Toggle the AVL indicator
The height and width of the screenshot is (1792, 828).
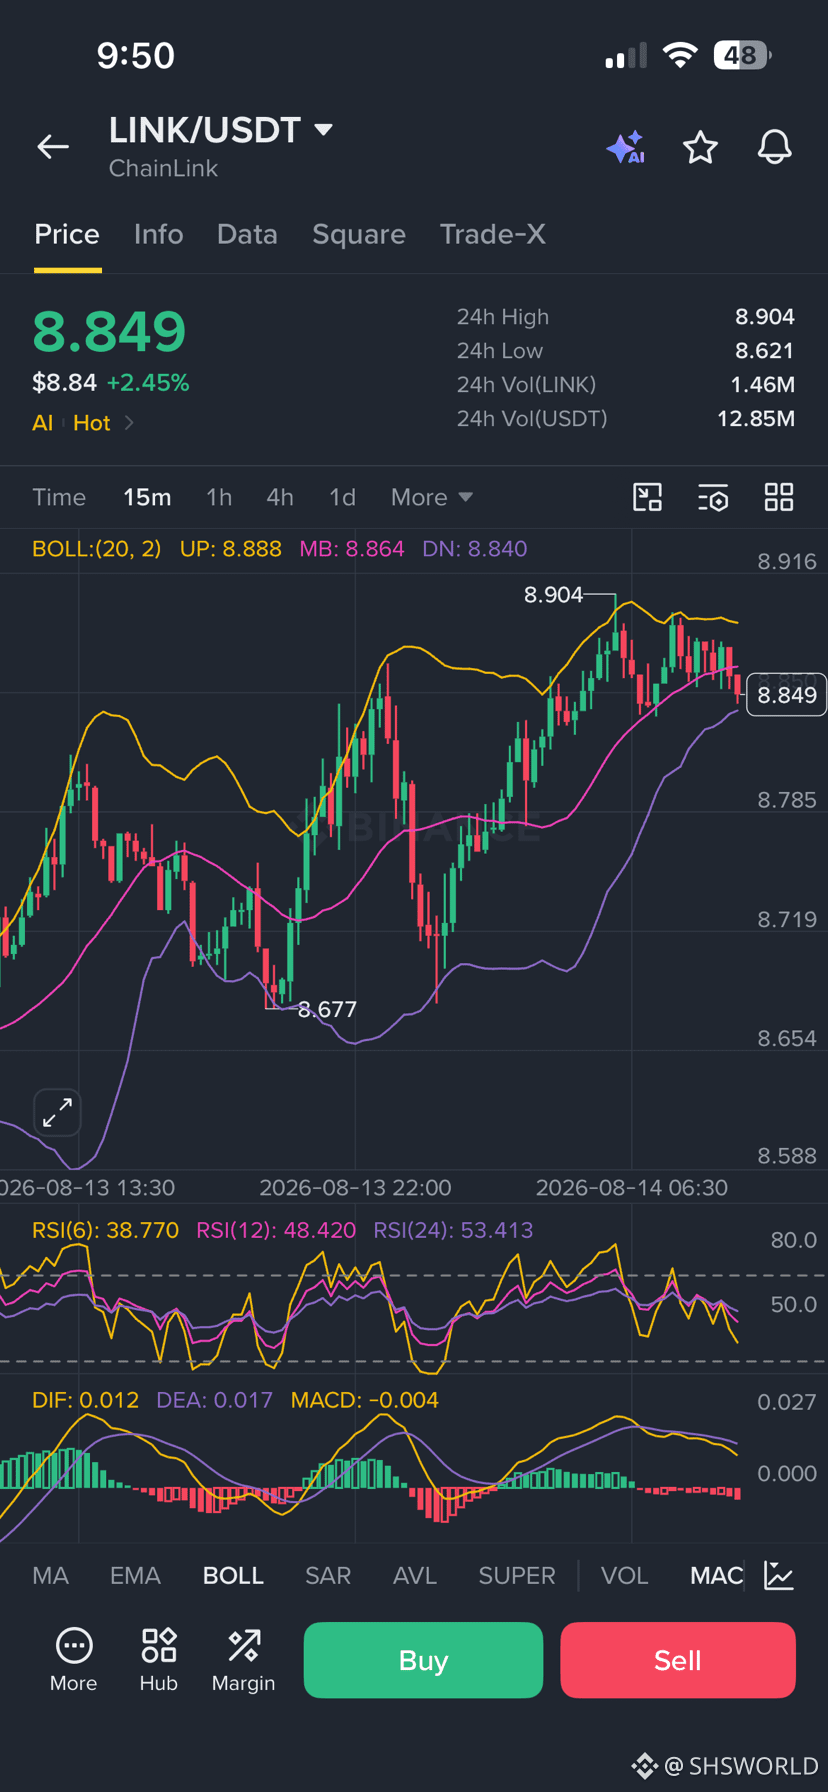(x=415, y=1575)
